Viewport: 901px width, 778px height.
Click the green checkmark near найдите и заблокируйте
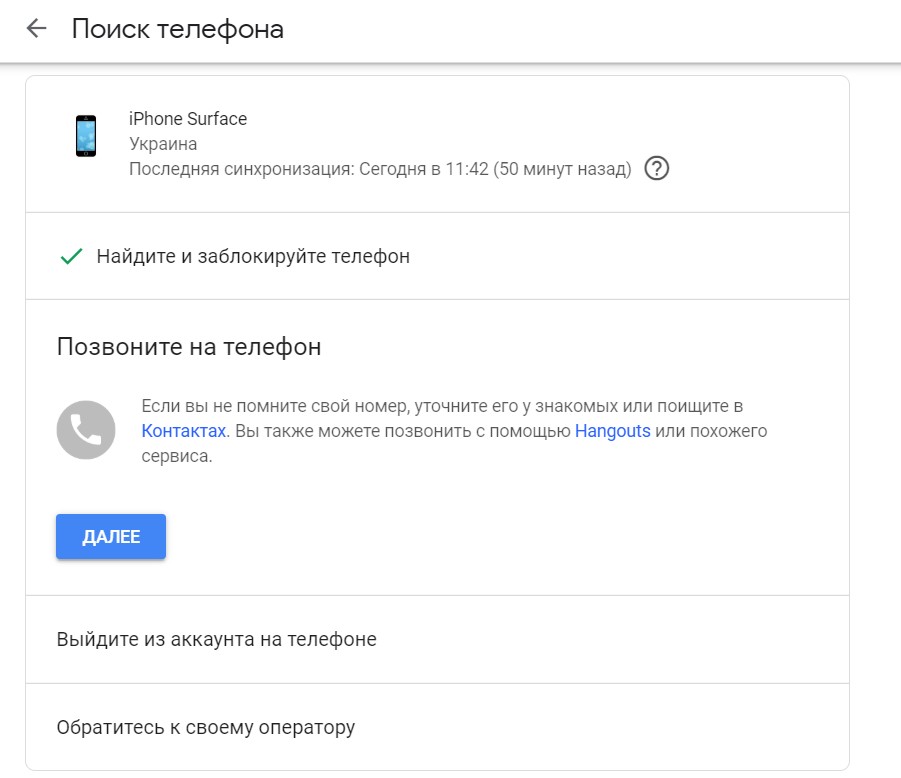[x=68, y=256]
